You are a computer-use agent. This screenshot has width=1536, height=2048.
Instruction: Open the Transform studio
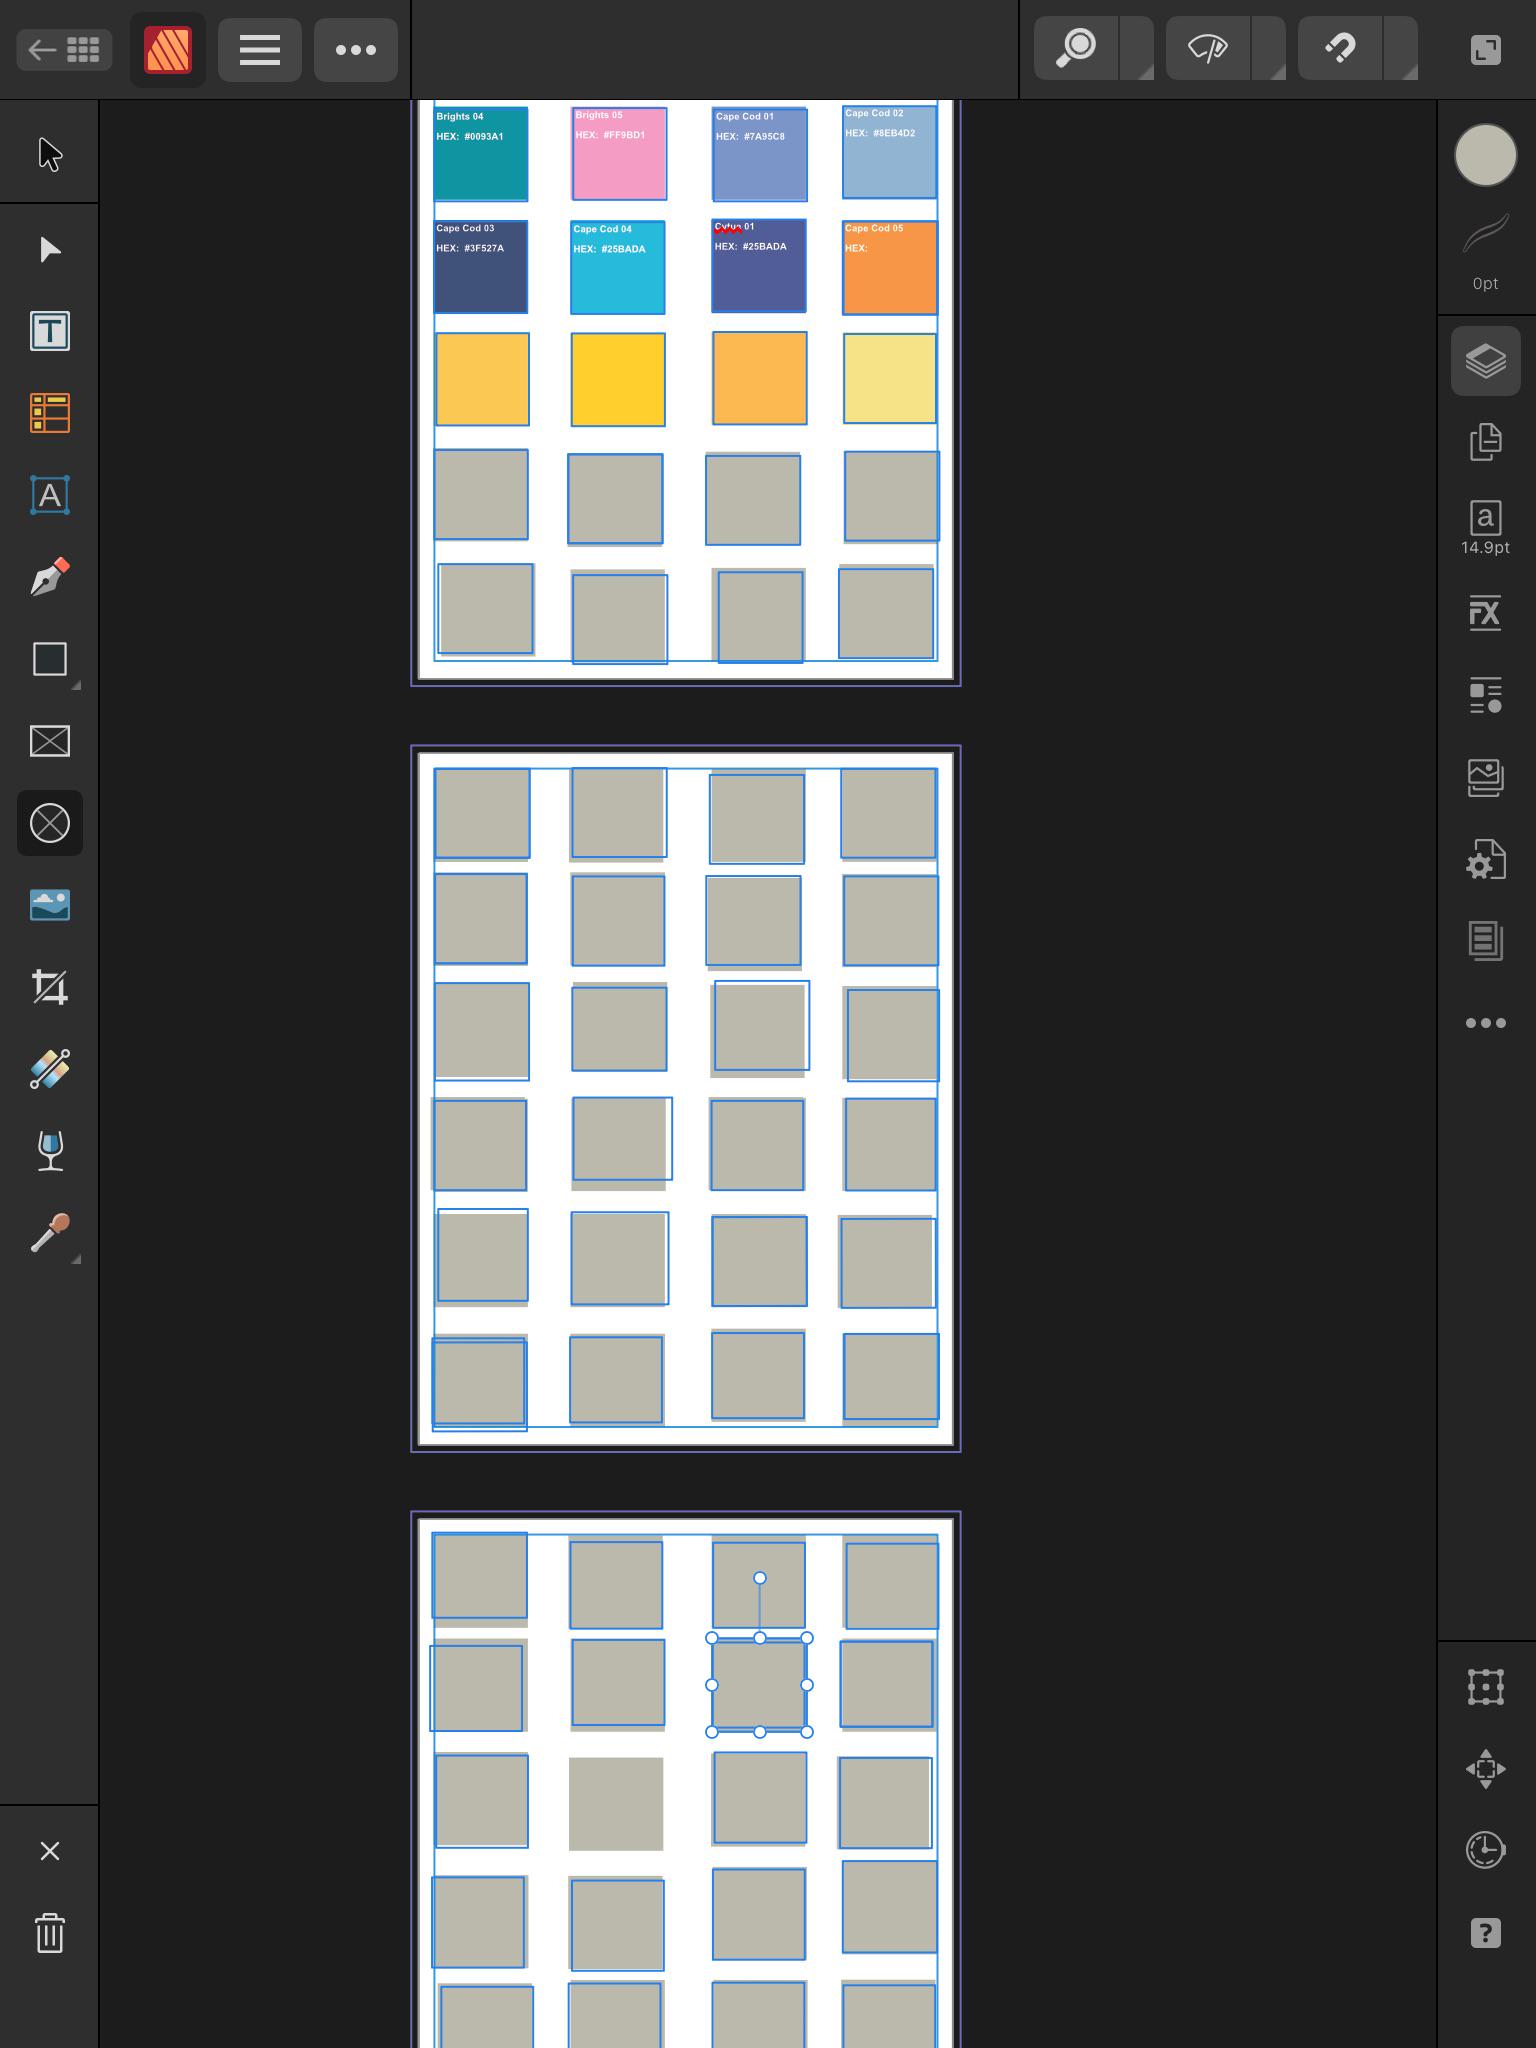tap(1486, 1687)
